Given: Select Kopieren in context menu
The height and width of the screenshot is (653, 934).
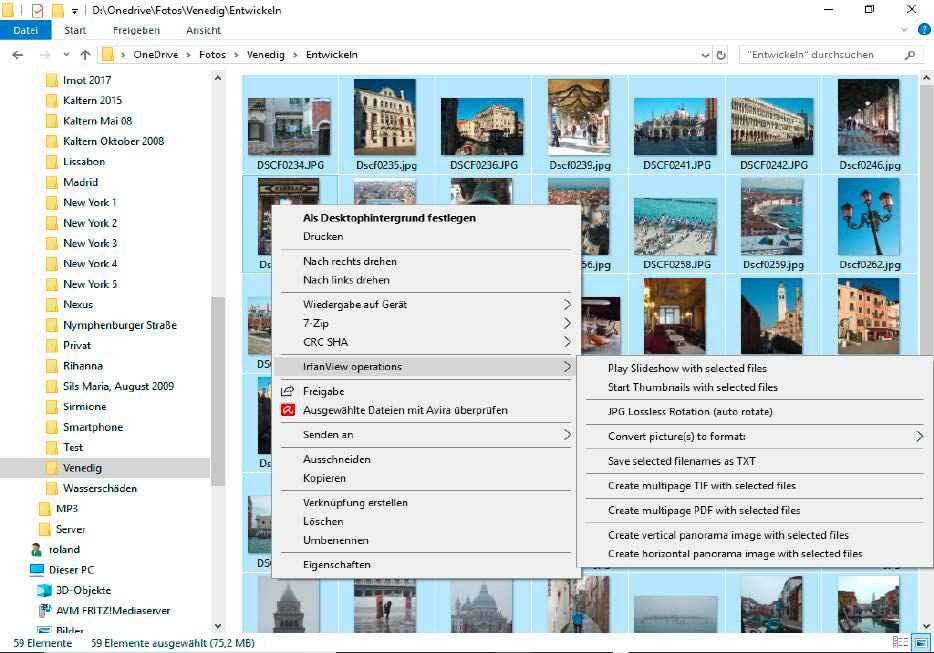Looking at the screenshot, I should tap(324, 478).
